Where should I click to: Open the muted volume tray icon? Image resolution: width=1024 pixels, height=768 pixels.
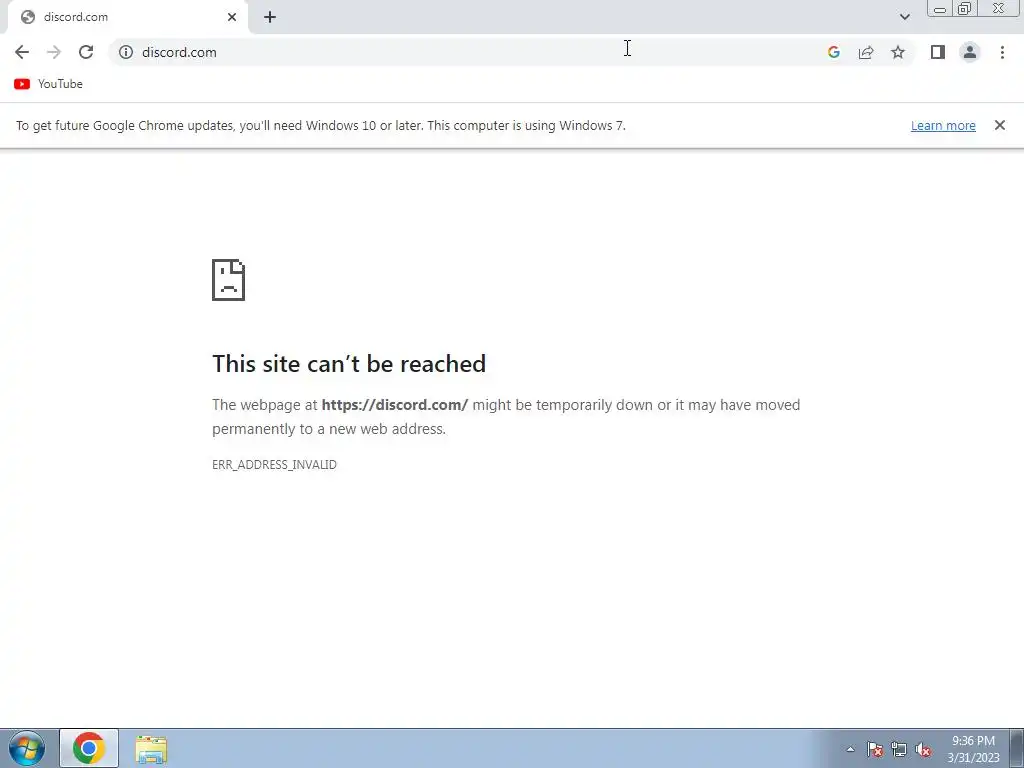coord(923,750)
